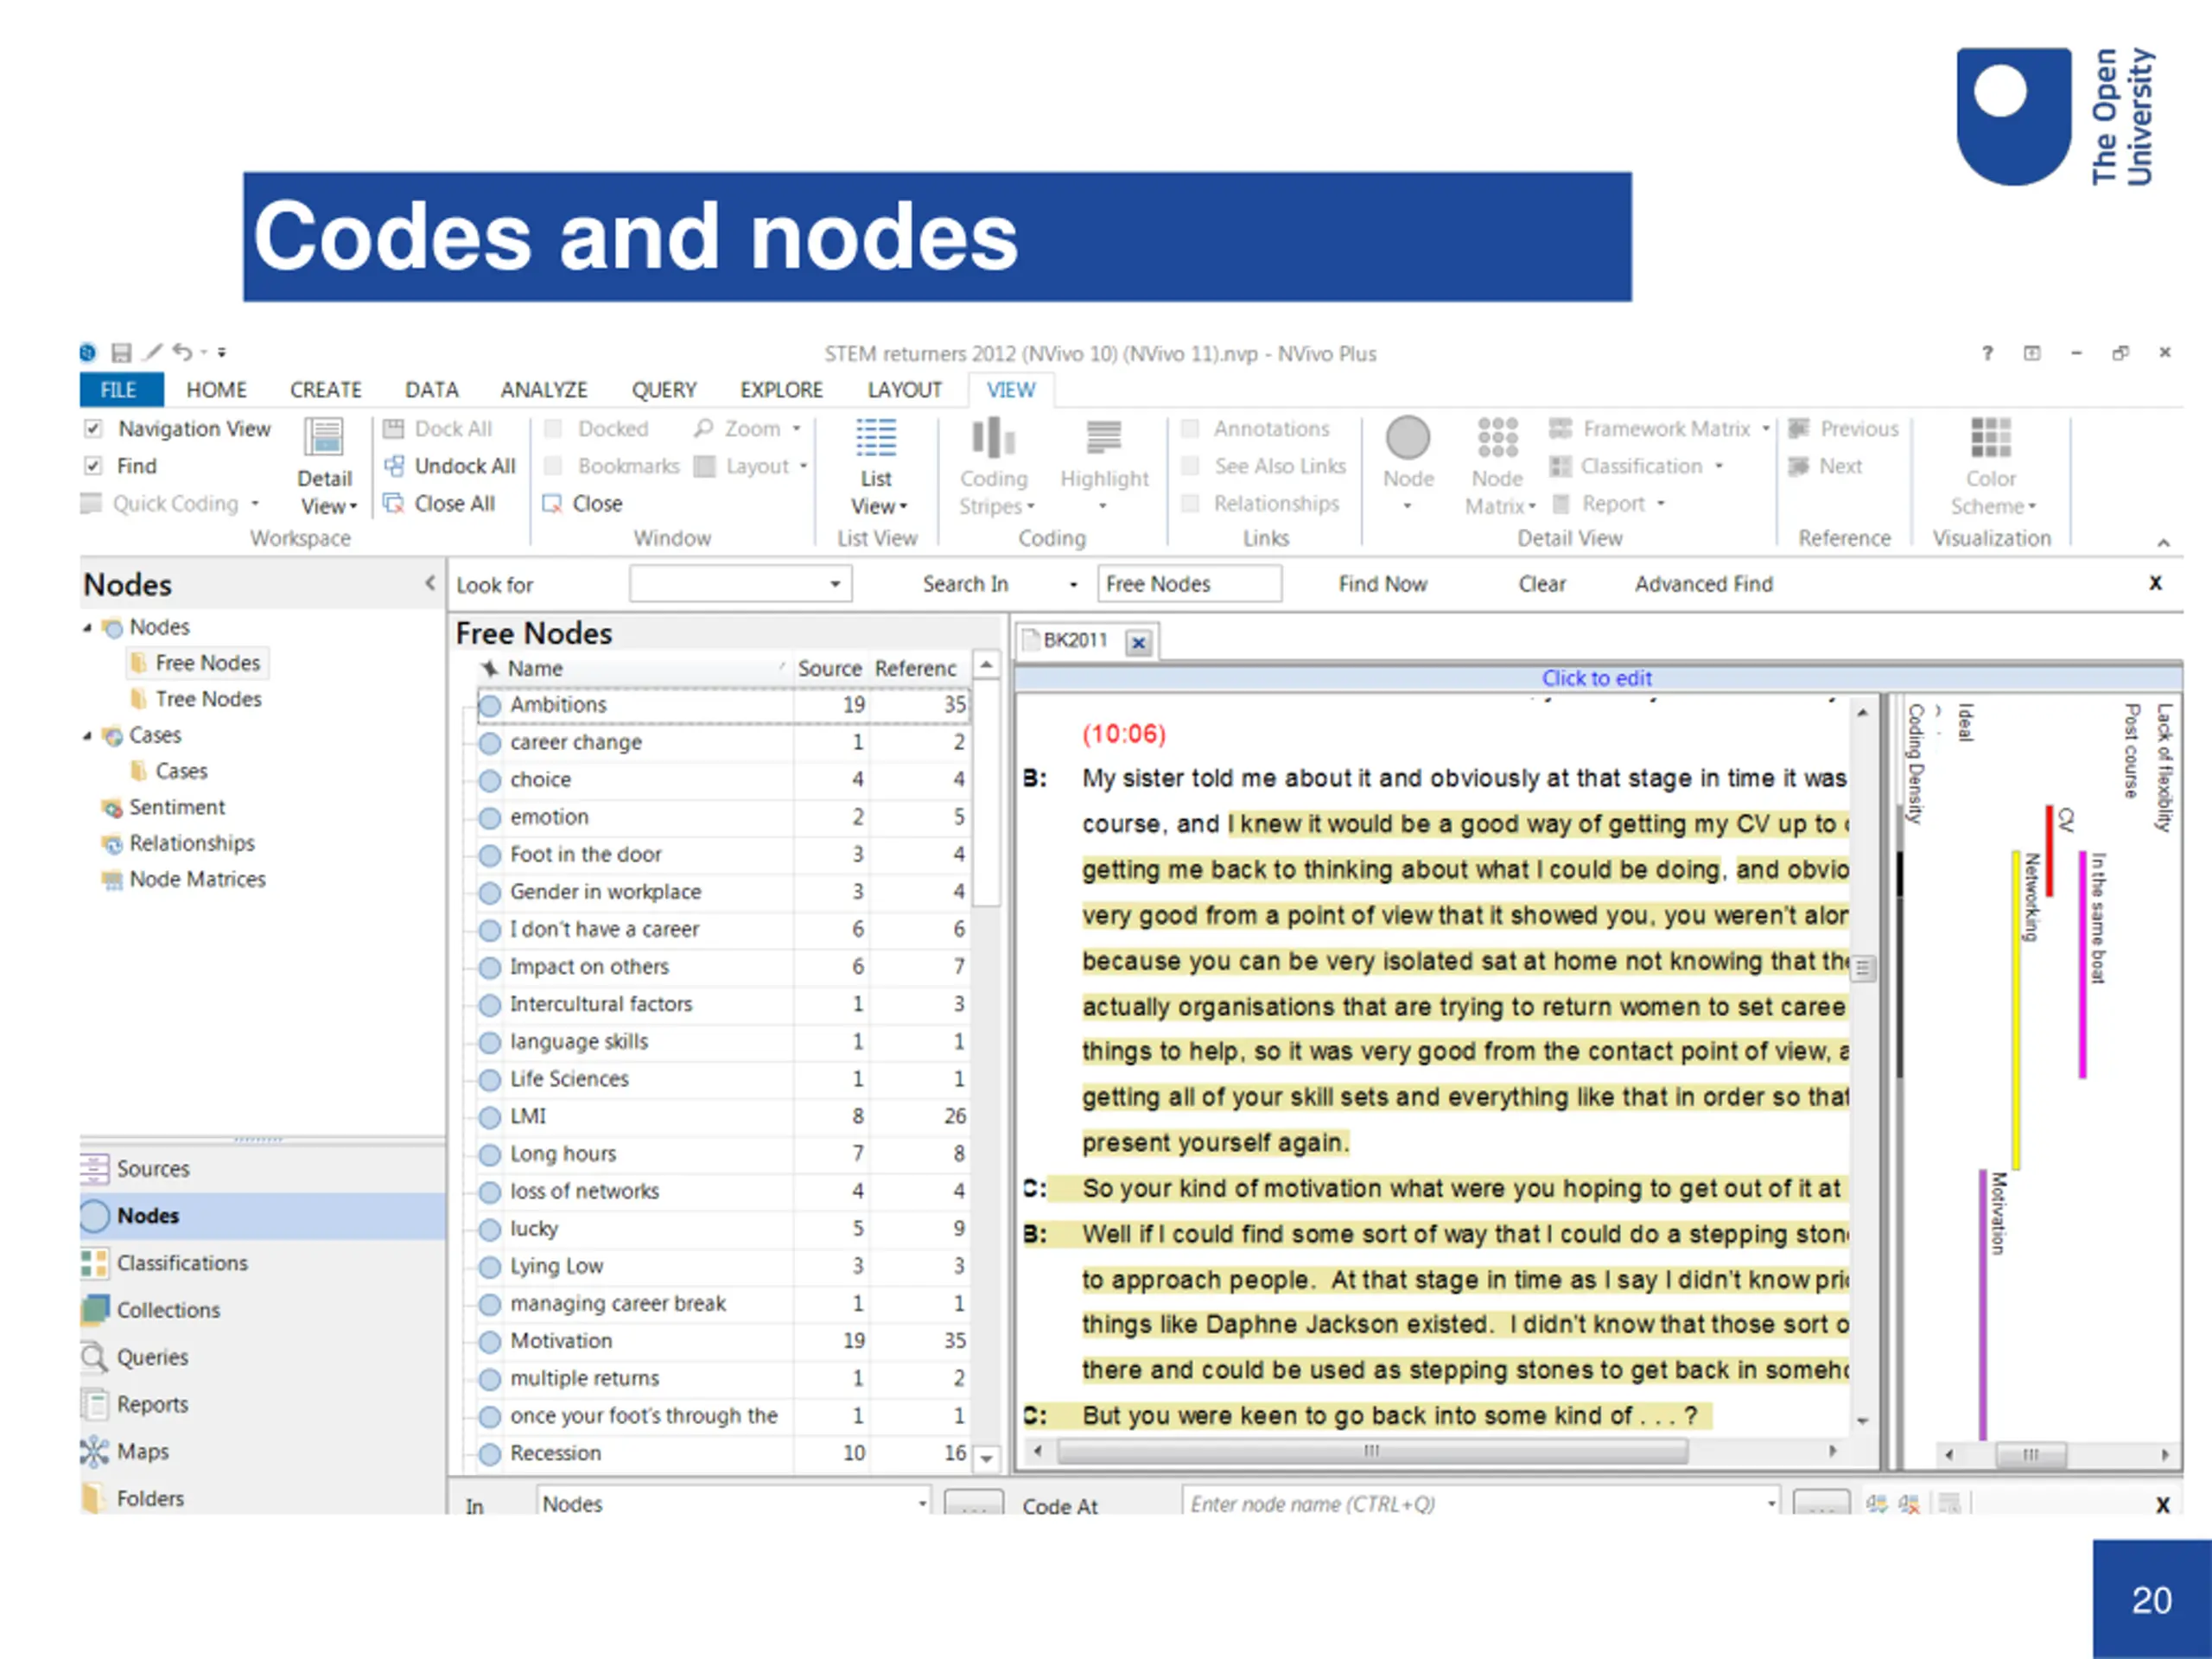This screenshot has height=1659, width=2212.
Task: Collapse the Cases tree expander
Action: click(x=87, y=736)
